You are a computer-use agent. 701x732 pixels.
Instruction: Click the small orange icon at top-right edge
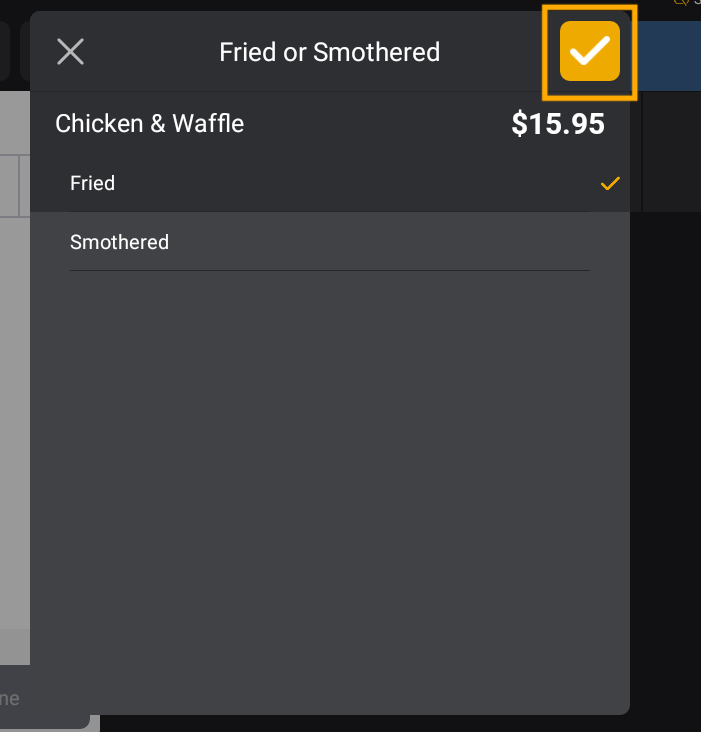(x=683, y=3)
